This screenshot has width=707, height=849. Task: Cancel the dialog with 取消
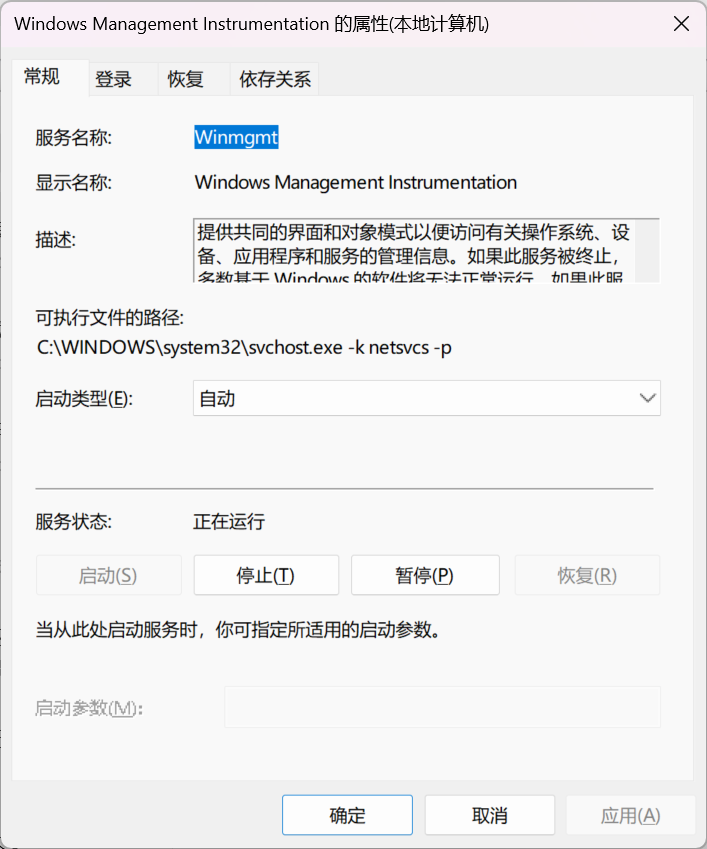[490, 815]
